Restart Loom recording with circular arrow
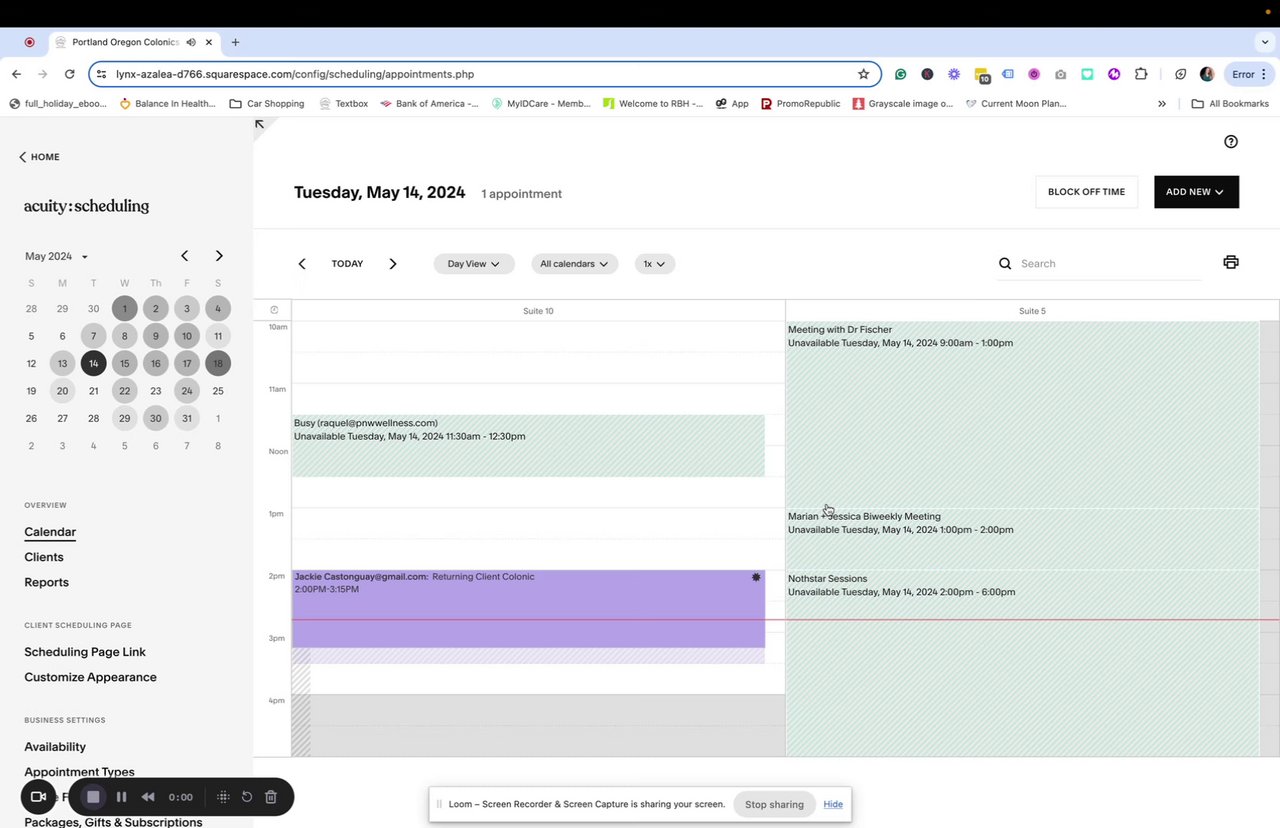 point(247,797)
